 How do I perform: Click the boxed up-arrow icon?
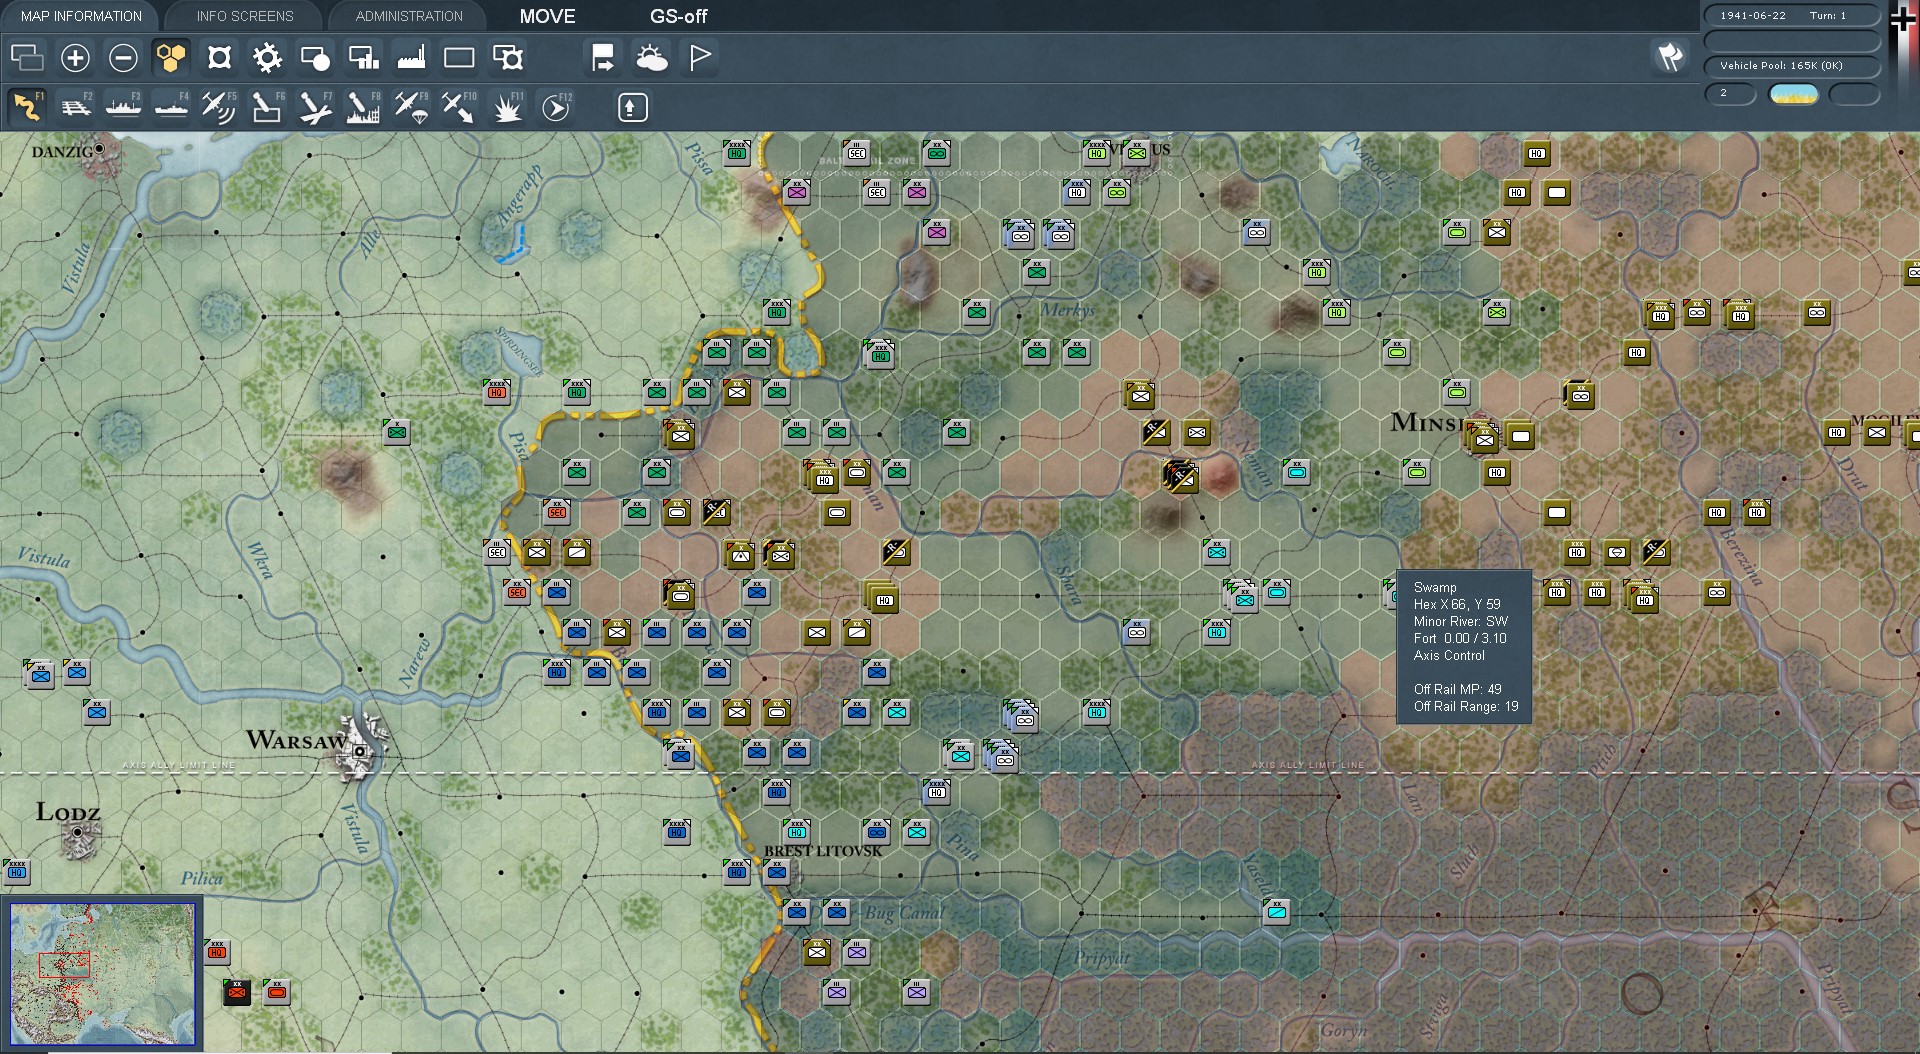pyautogui.click(x=632, y=107)
